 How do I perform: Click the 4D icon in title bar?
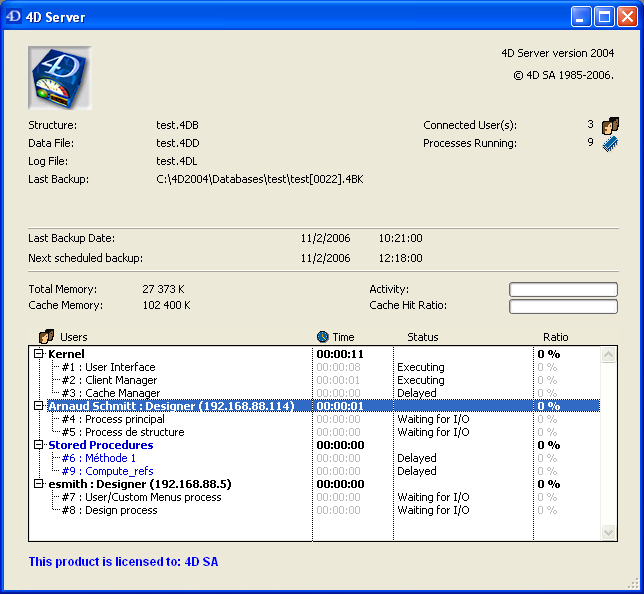(14, 17)
